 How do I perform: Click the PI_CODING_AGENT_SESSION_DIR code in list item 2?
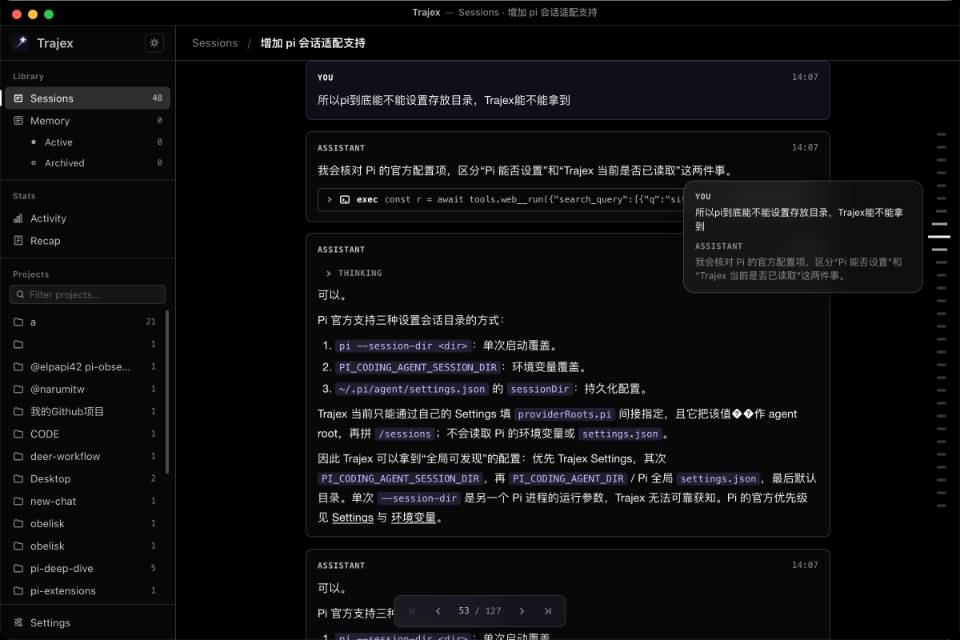418,367
